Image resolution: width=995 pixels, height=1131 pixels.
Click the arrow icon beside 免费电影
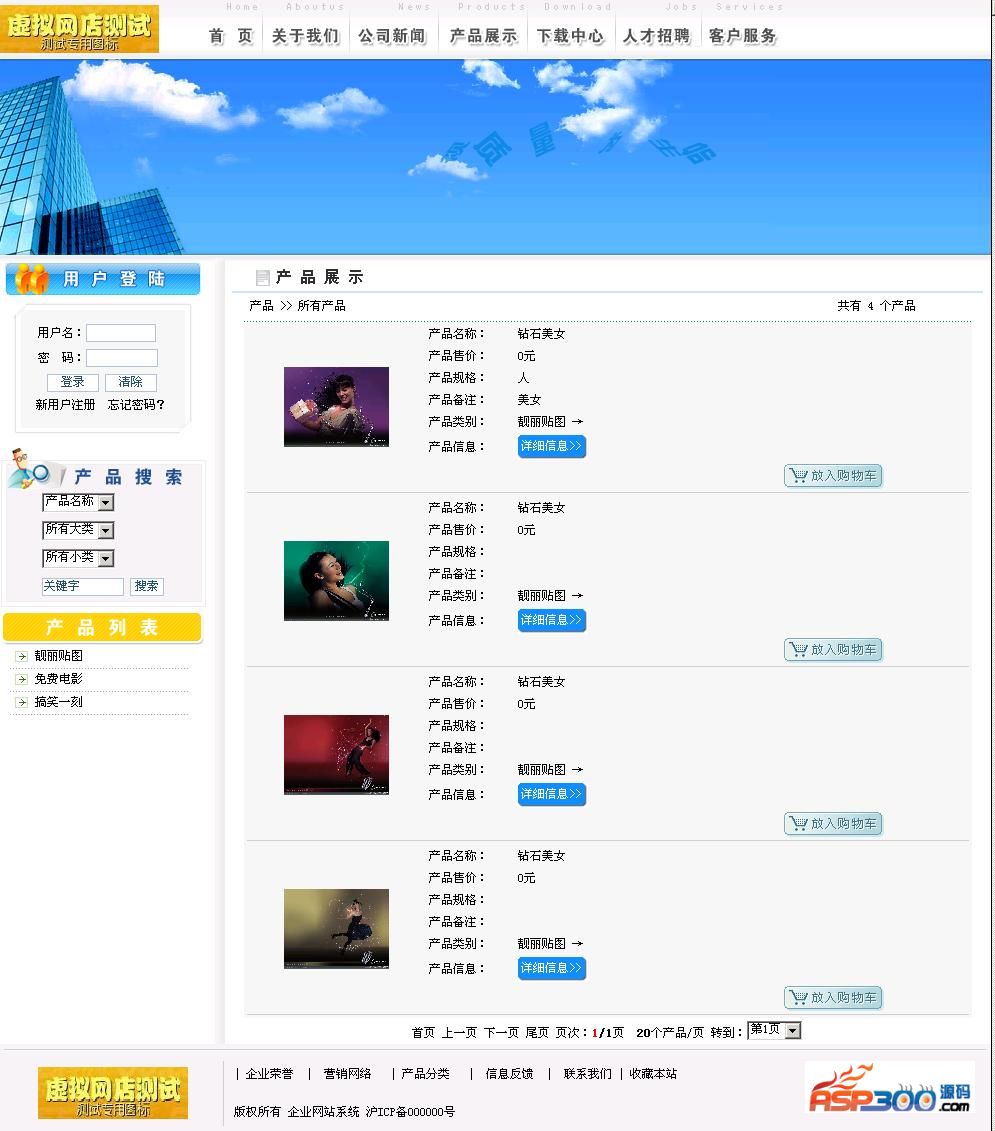(22, 679)
